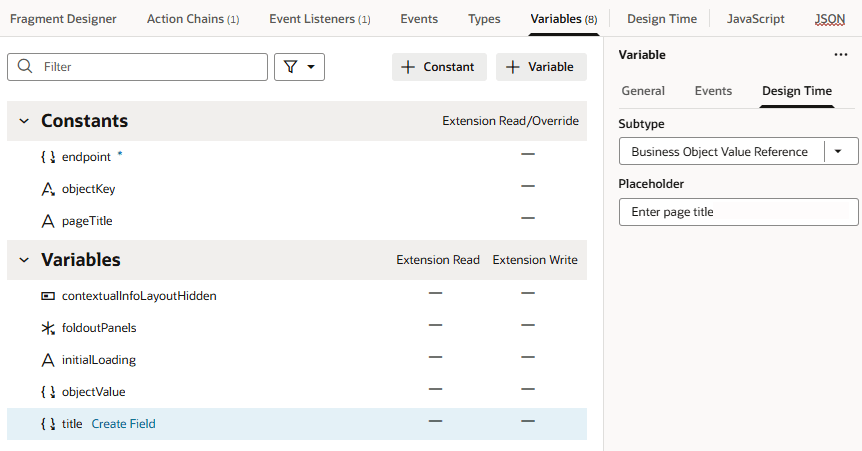Click the string type icon beside objectKey
This screenshot has width=862, height=451.
pos(48,189)
